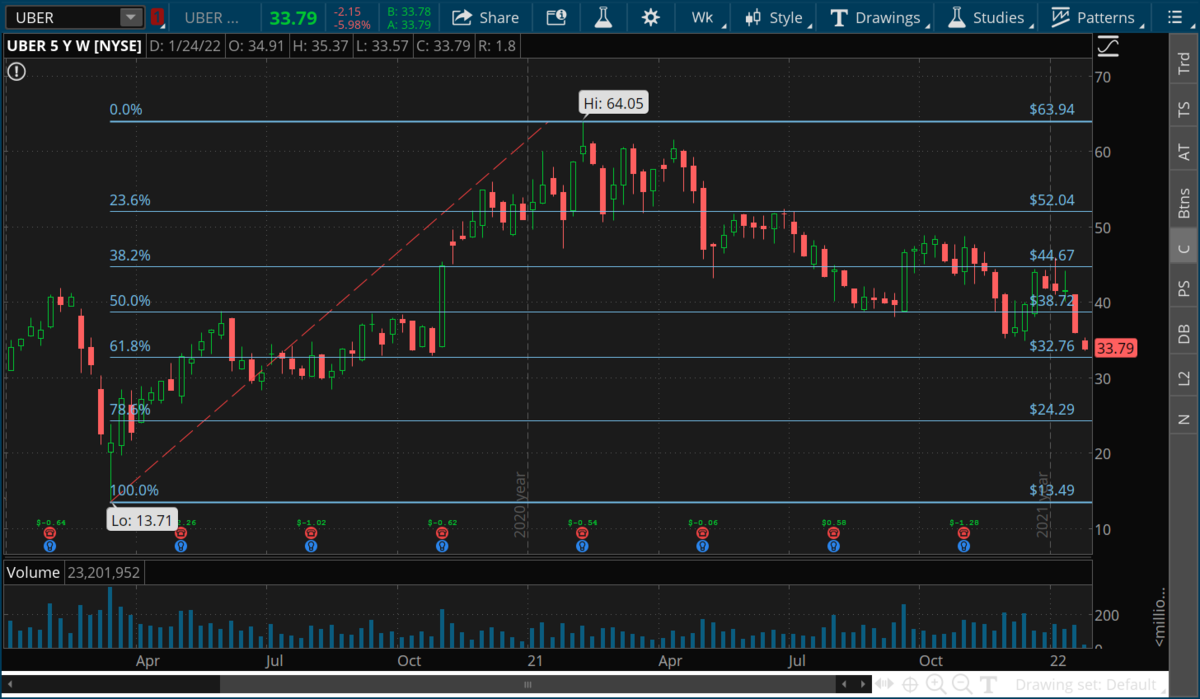Click the UBER 5 Y W [NYSE] chart title
The image size is (1200, 699).
(x=73, y=46)
